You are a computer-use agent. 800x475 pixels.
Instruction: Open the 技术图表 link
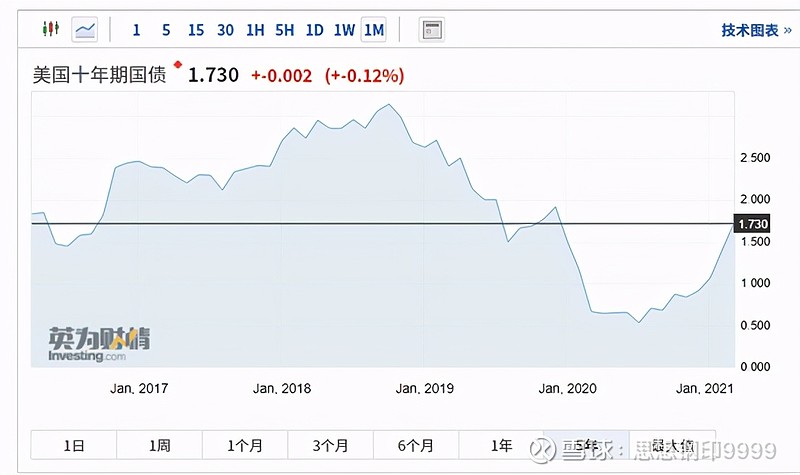point(756,30)
